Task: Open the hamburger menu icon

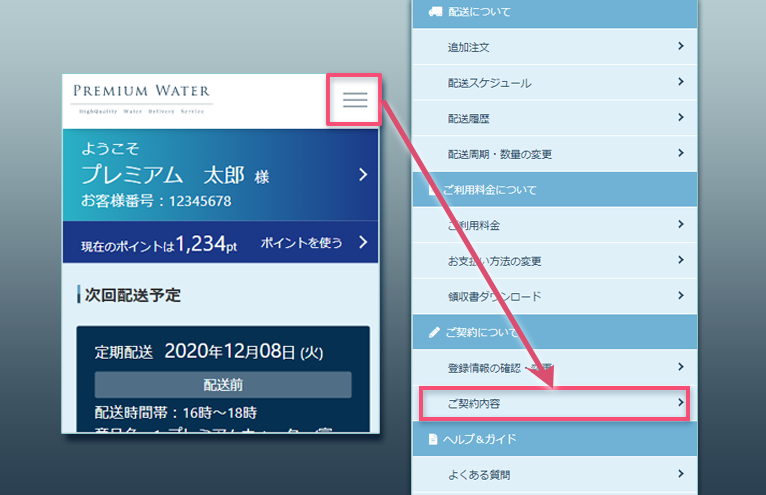Action: coord(355,100)
